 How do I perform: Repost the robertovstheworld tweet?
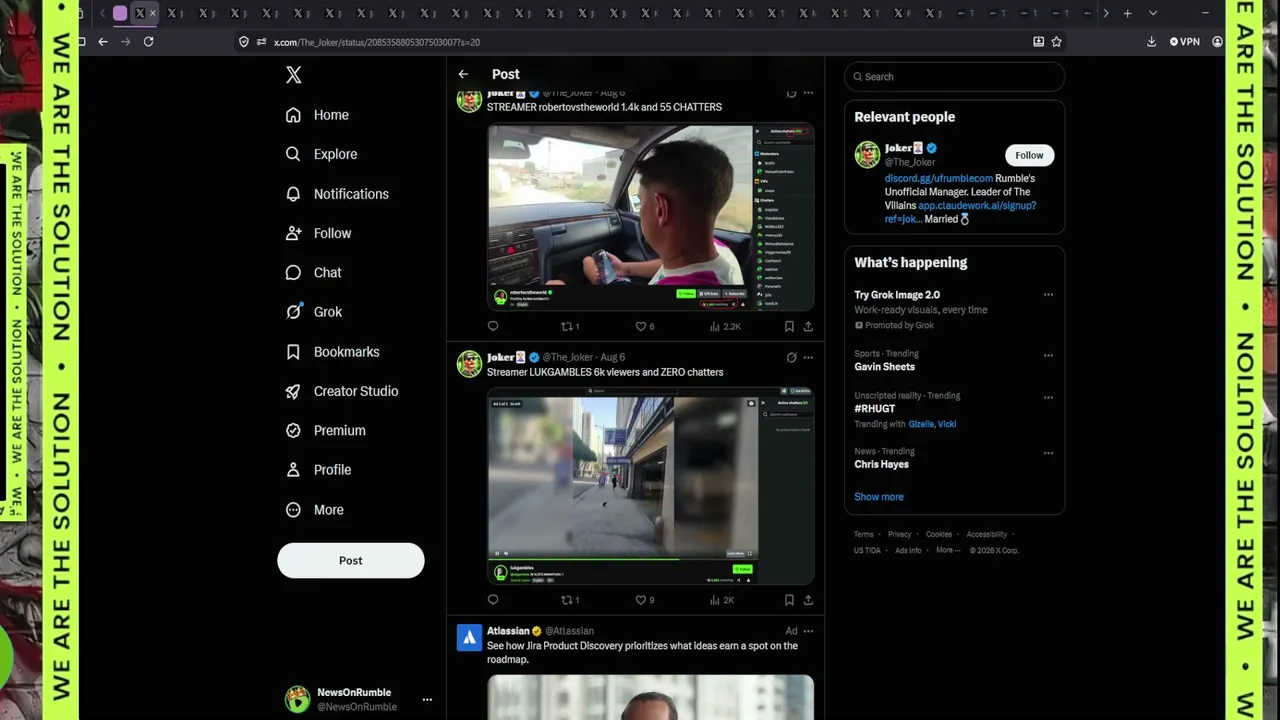(570, 326)
